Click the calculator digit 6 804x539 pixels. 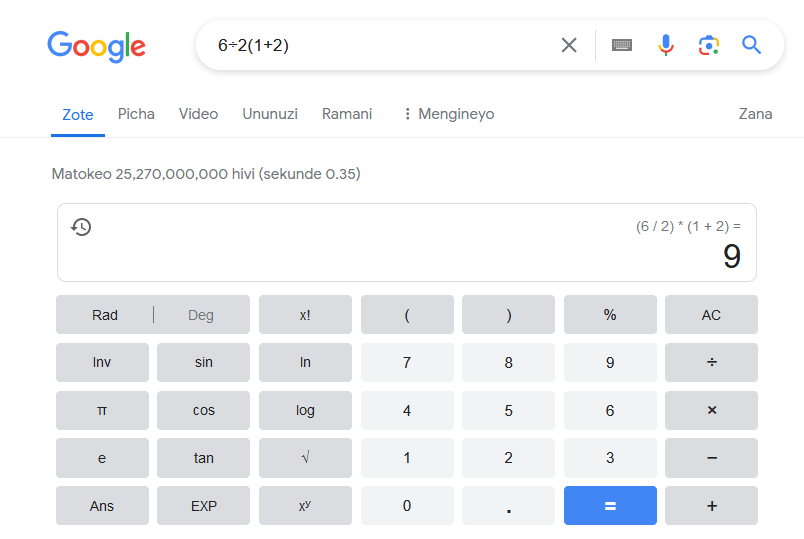click(x=610, y=410)
